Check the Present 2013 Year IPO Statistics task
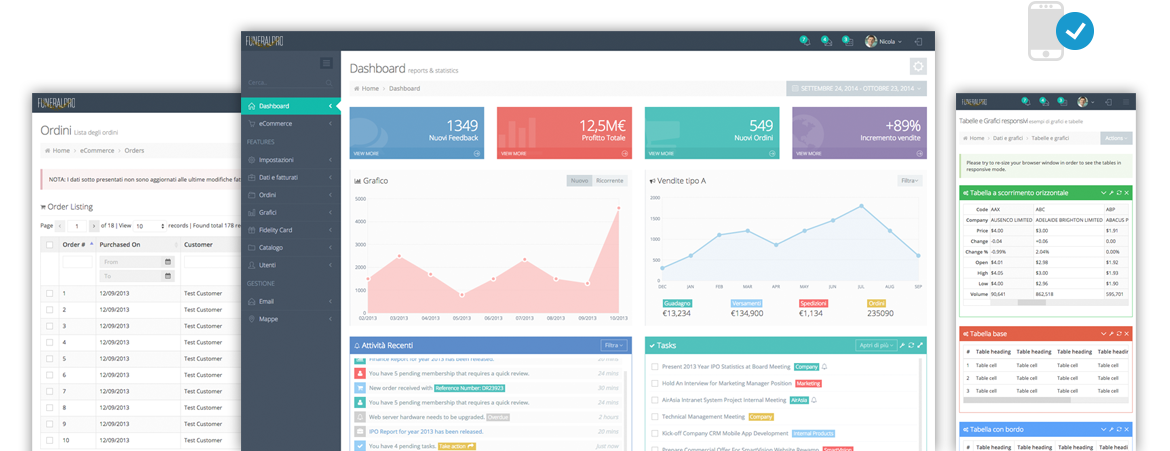The height and width of the screenshot is (451, 1170). pos(654,367)
